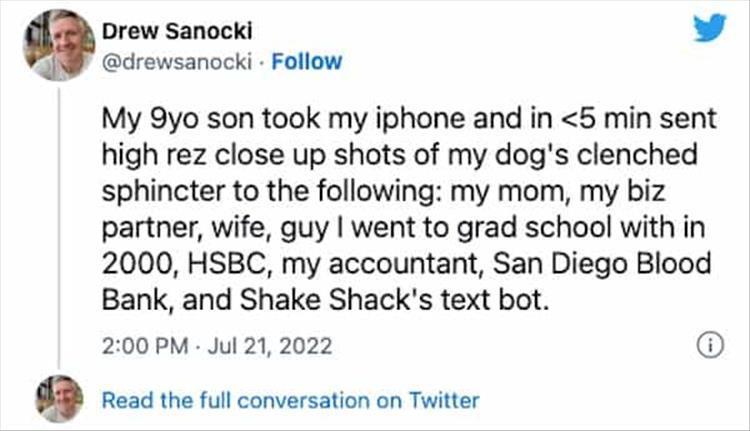750x431 pixels.
Task: Click the line starting 'My 9yo son'
Action: (x=408, y=120)
